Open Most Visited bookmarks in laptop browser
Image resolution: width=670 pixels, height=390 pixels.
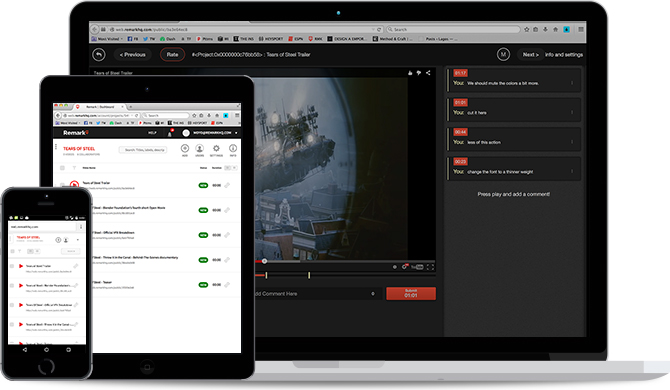pyautogui.click(x=107, y=39)
